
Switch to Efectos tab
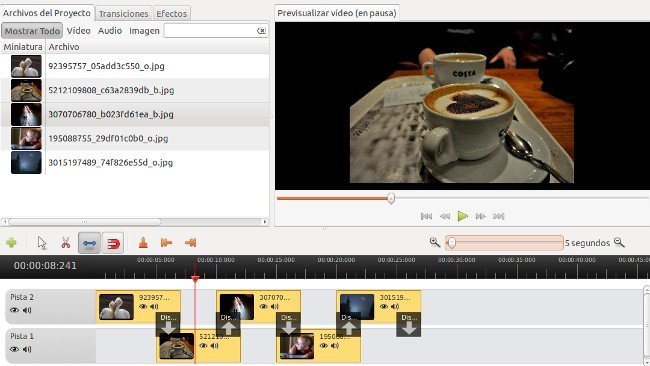(172, 14)
